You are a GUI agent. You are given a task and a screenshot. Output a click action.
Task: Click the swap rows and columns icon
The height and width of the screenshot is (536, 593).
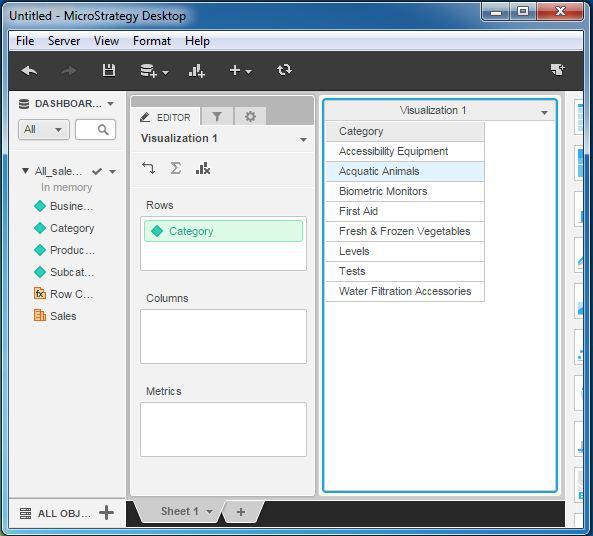tap(149, 168)
